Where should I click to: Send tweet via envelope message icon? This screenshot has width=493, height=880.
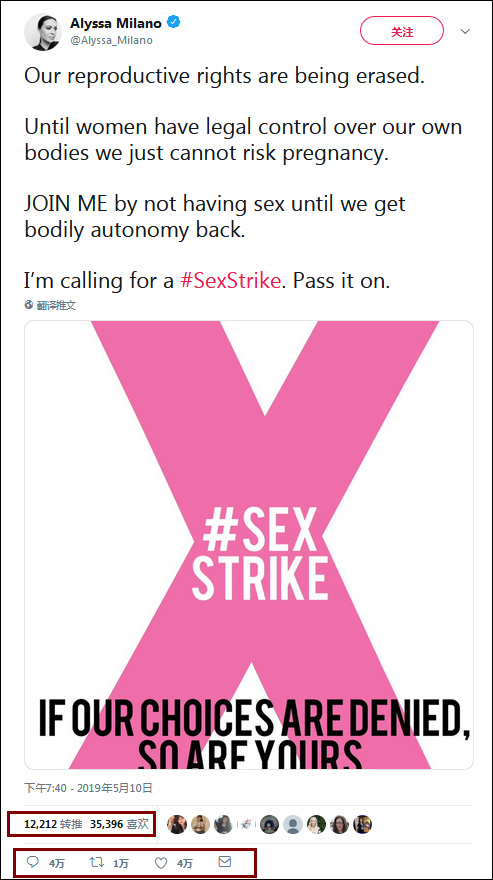coord(225,861)
